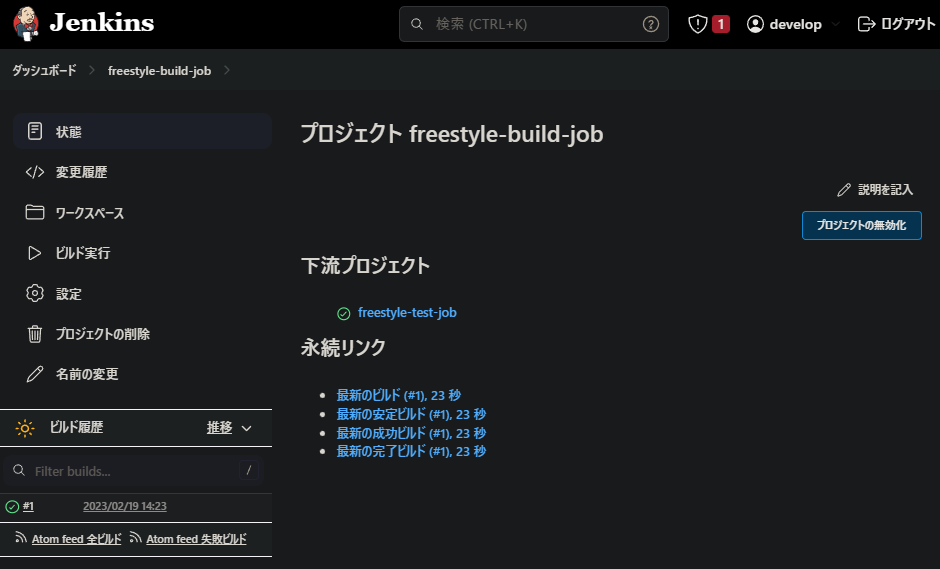This screenshot has height=569, width=940.
Task: Expand the develop user dropdown chevron
Action: [x=836, y=25]
